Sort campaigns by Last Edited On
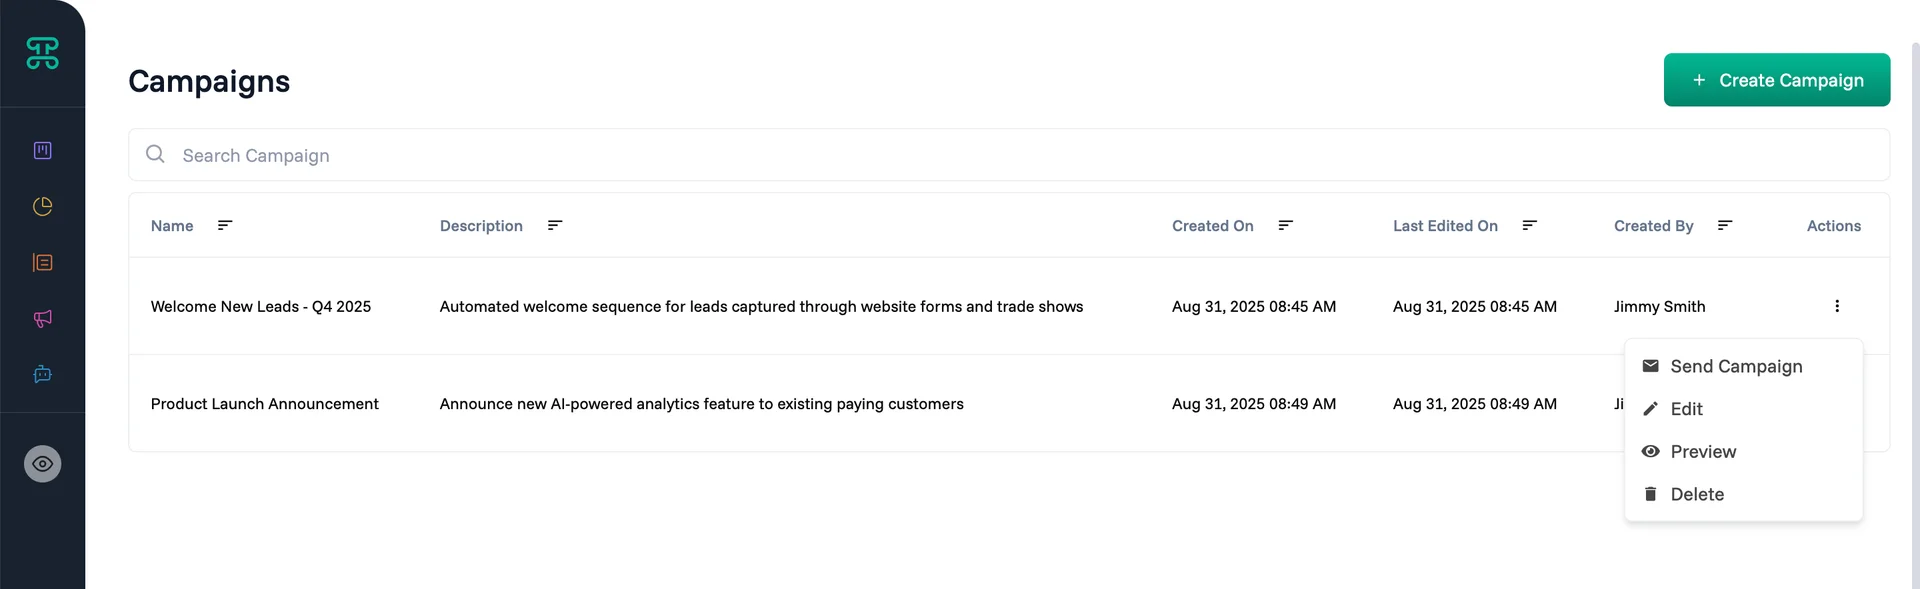Image resolution: width=1920 pixels, height=589 pixels. point(1529,226)
